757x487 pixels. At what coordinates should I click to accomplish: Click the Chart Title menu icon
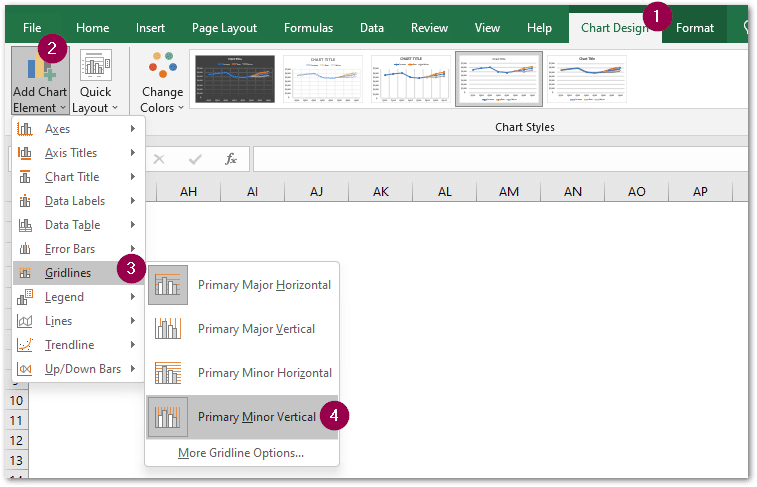pos(26,177)
